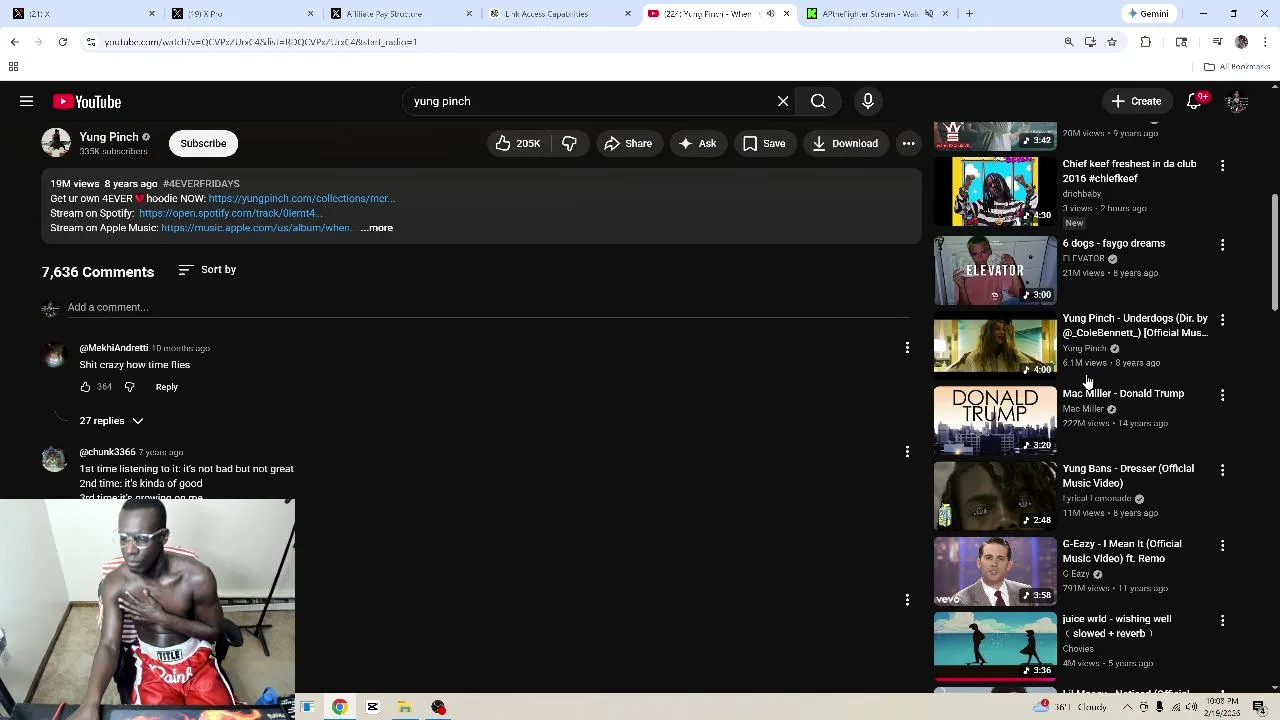Reply to @MekhiAndretti's comment
Viewport: 1280px width, 720px height.
coord(166,387)
